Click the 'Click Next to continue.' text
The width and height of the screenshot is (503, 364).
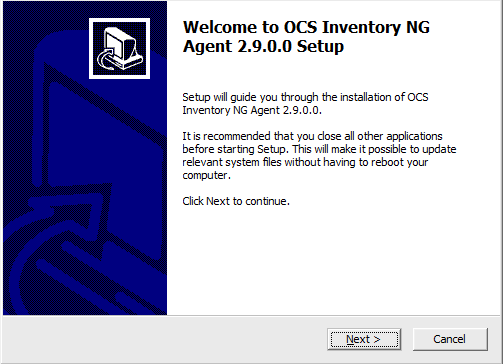pos(236,201)
